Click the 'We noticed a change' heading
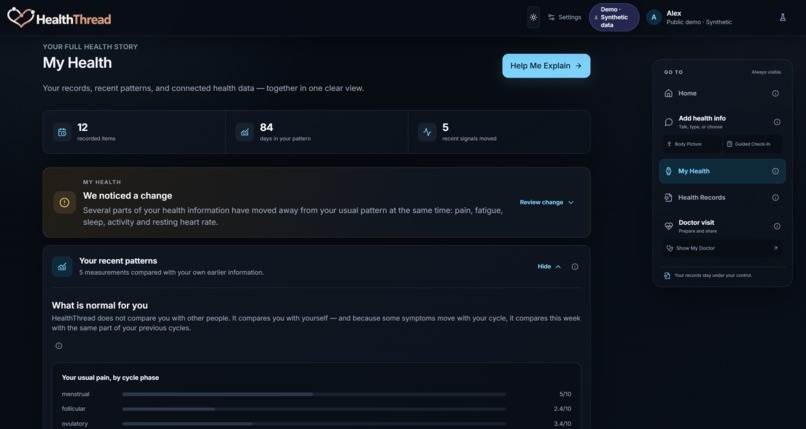Viewport: 806px width, 429px height. [x=127, y=196]
